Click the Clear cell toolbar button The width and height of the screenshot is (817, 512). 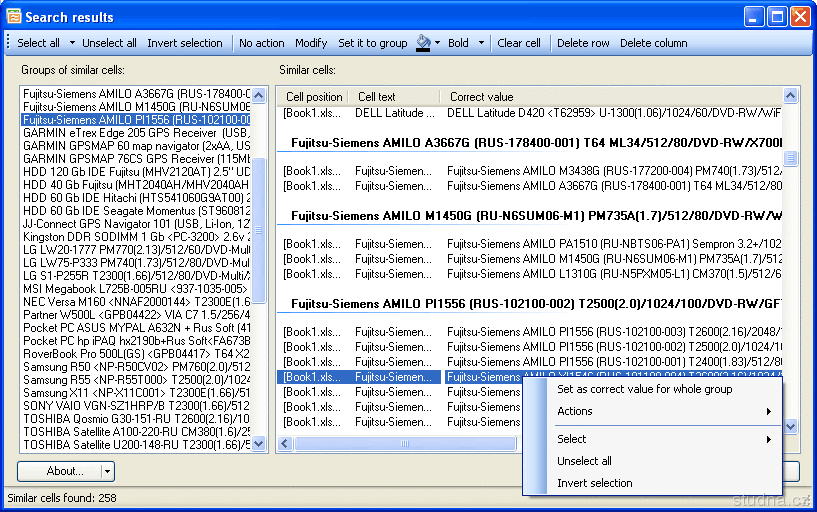tap(519, 43)
